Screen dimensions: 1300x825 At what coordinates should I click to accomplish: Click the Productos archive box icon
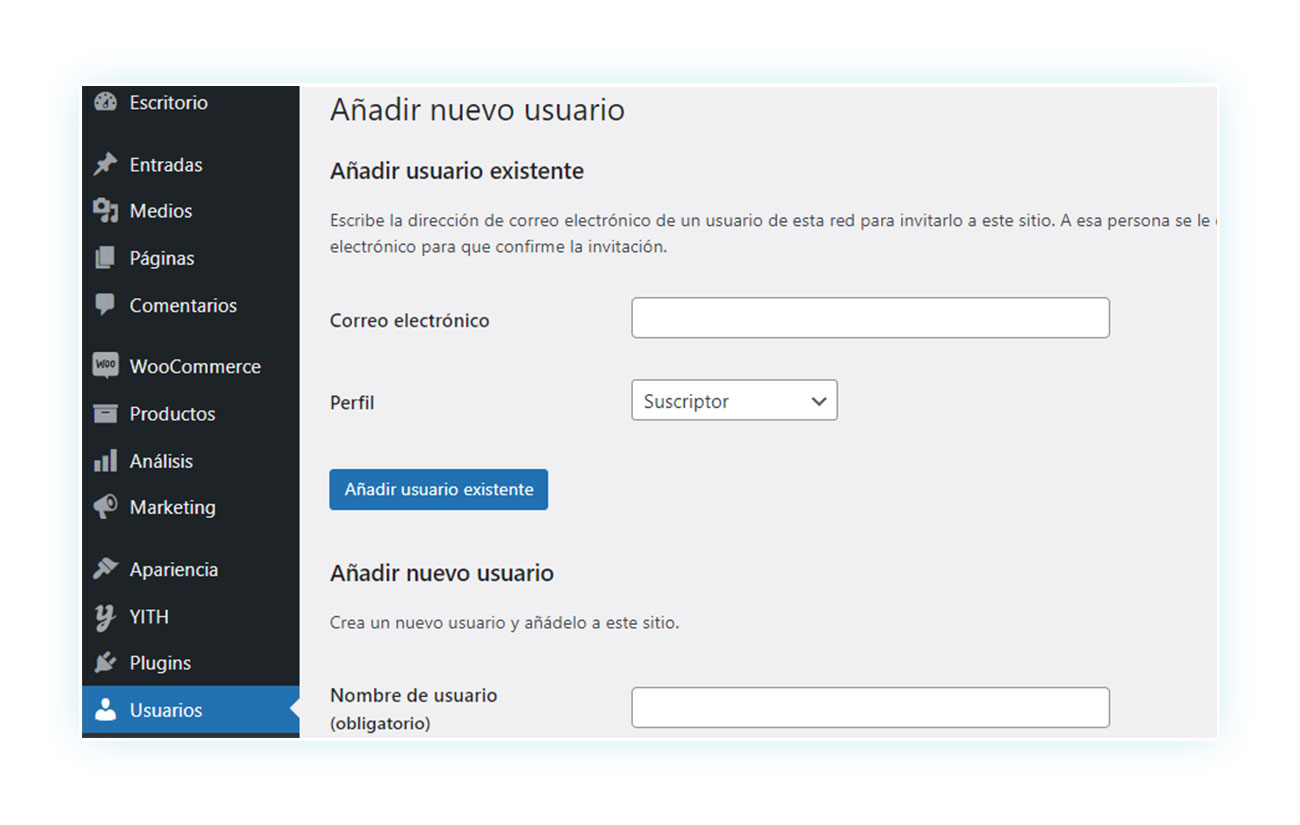105,413
